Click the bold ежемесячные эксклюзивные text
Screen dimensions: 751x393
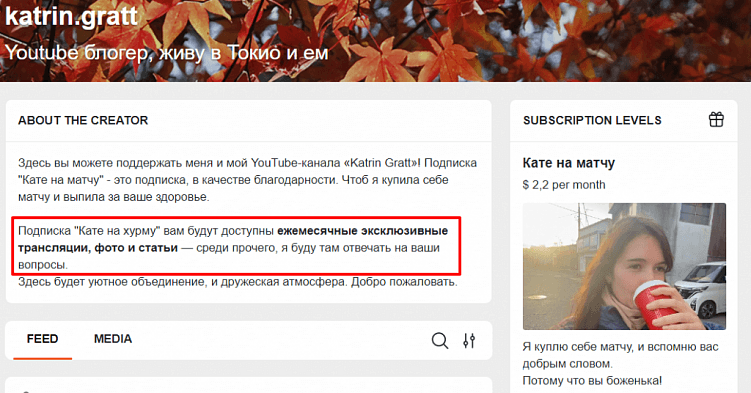[x=363, y=231]
